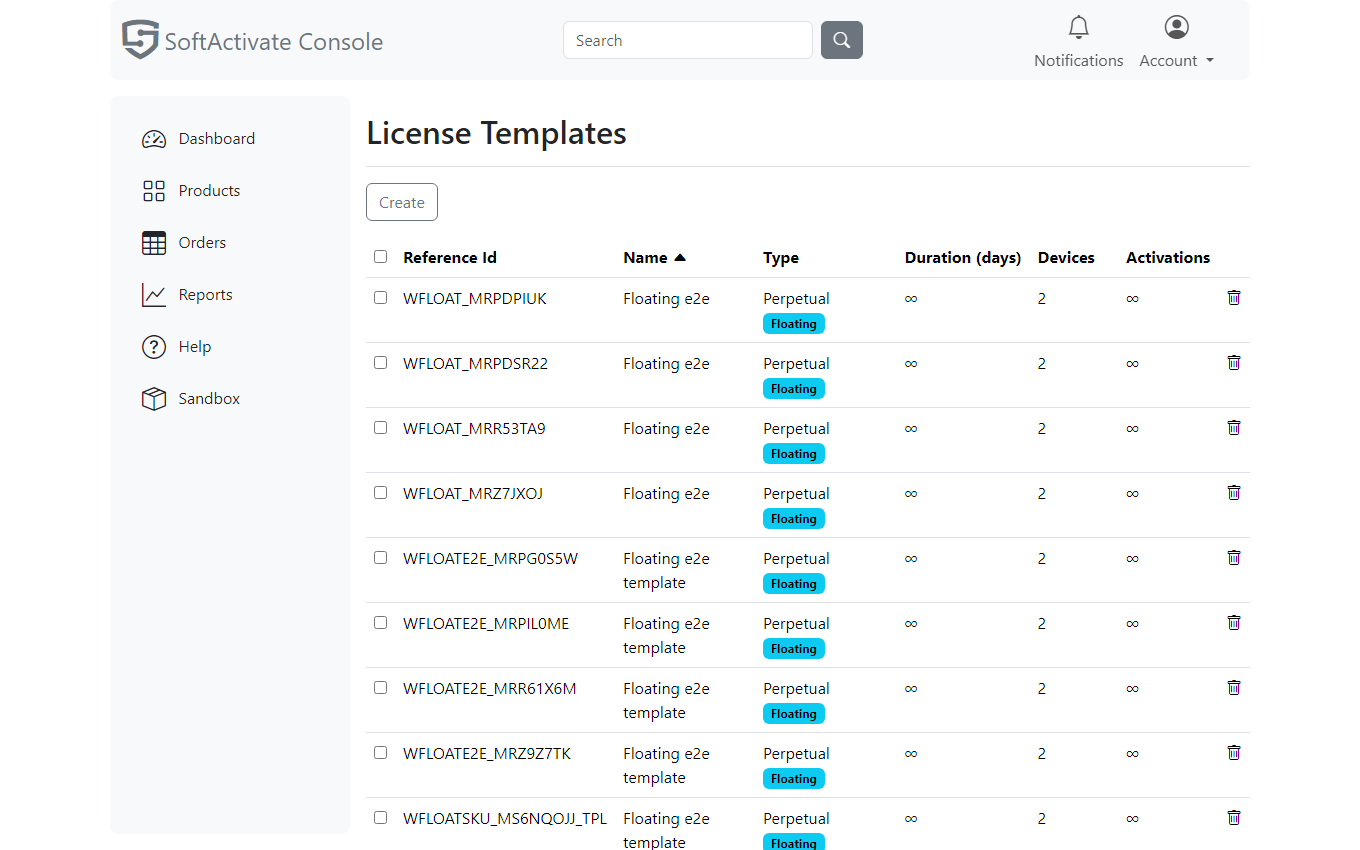Expand the Account dropdown menu

click(x=1177, y=60)
